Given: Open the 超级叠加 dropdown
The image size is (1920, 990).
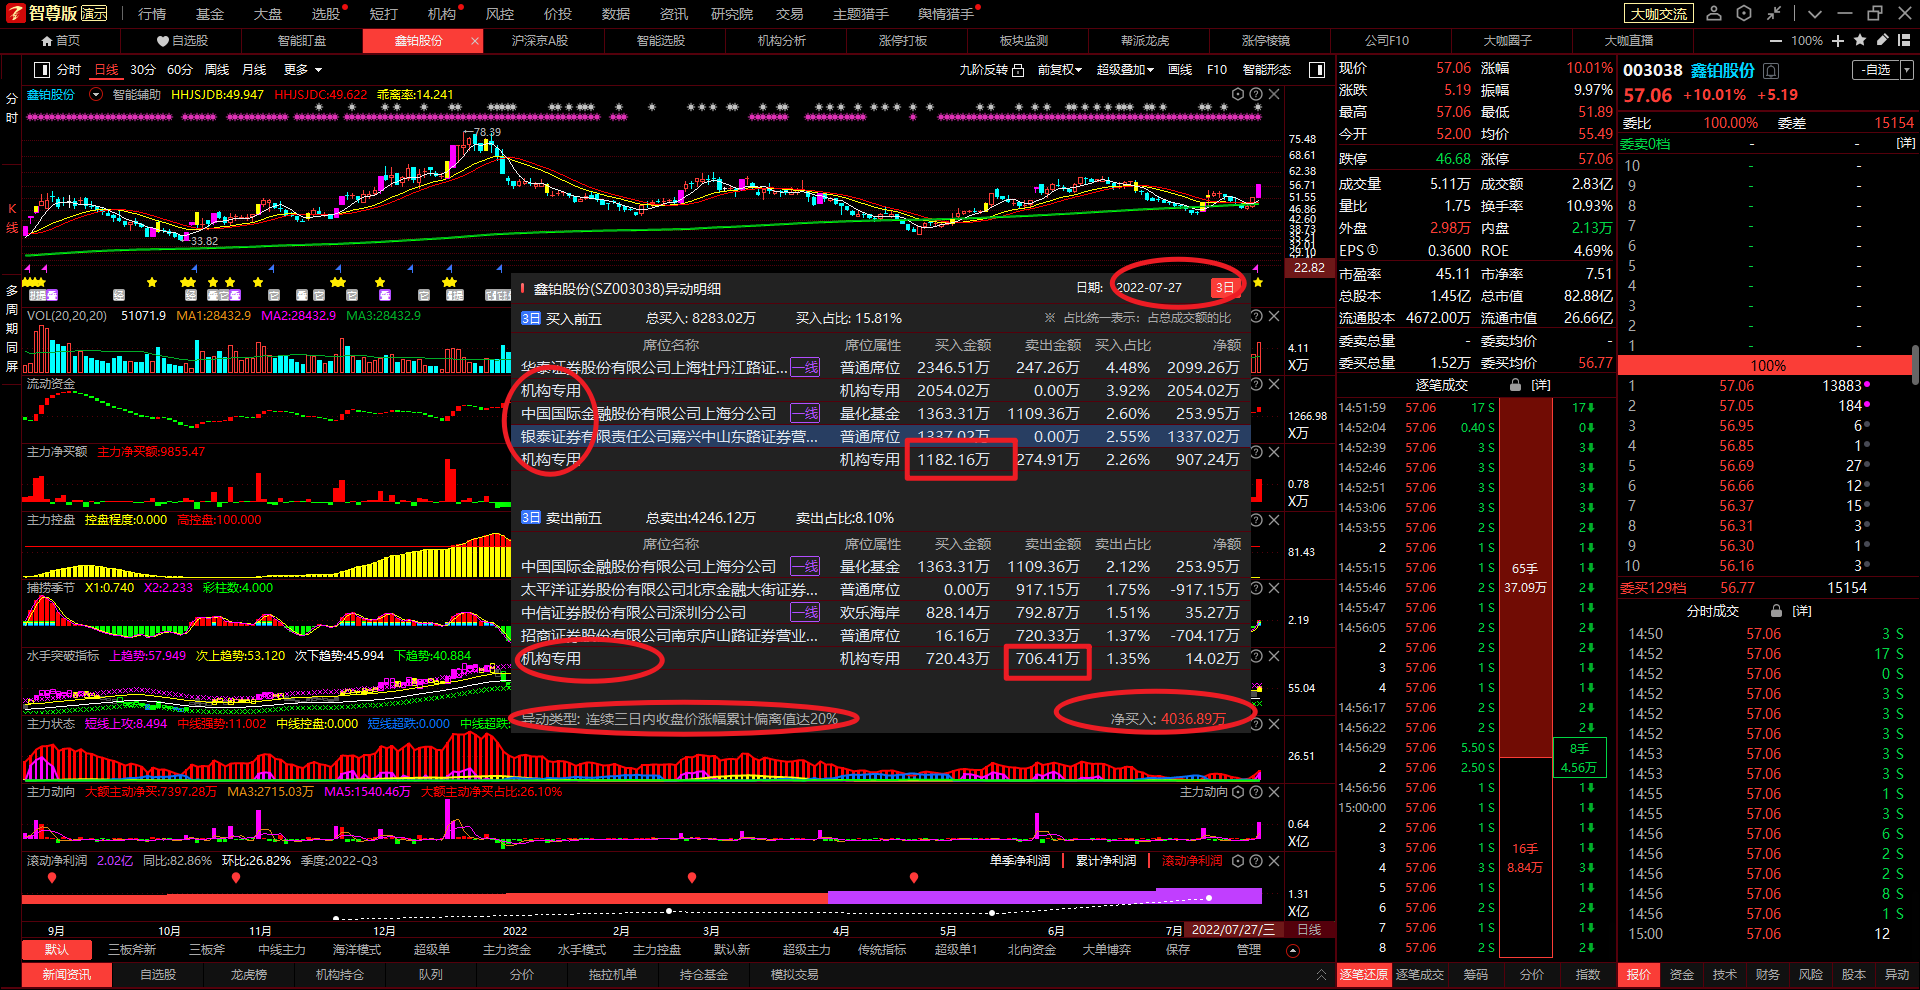Looking at the screenshot, I should point(1125,70).
